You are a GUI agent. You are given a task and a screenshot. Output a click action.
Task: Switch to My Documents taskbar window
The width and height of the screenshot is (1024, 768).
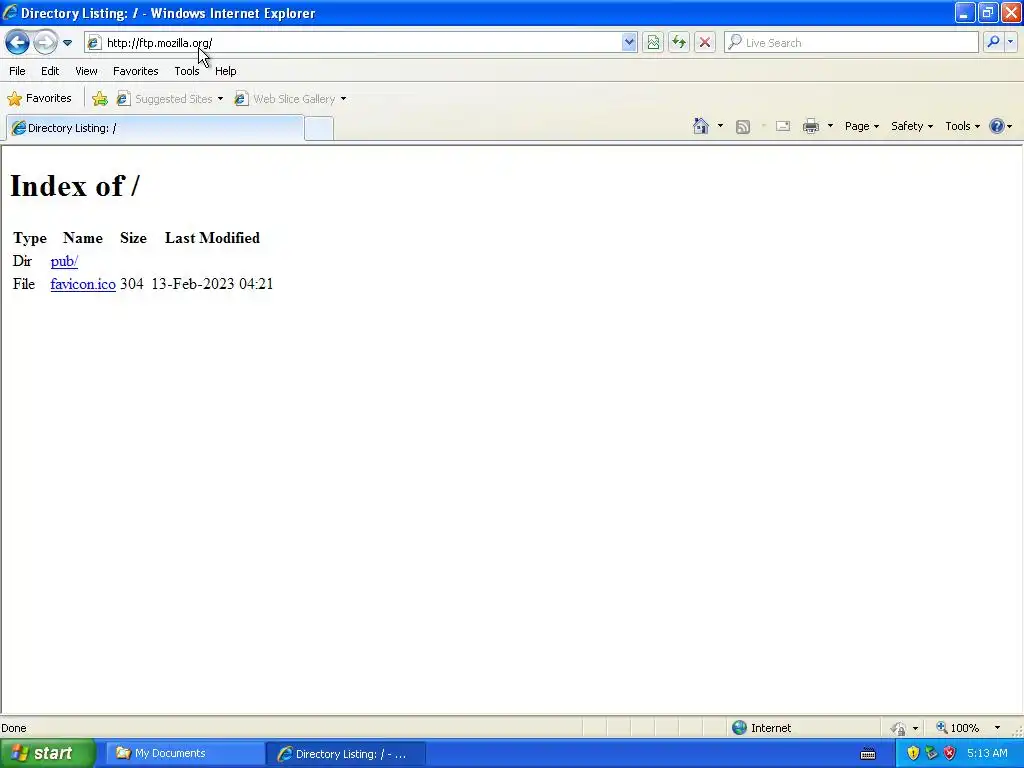tap(185, 754)
